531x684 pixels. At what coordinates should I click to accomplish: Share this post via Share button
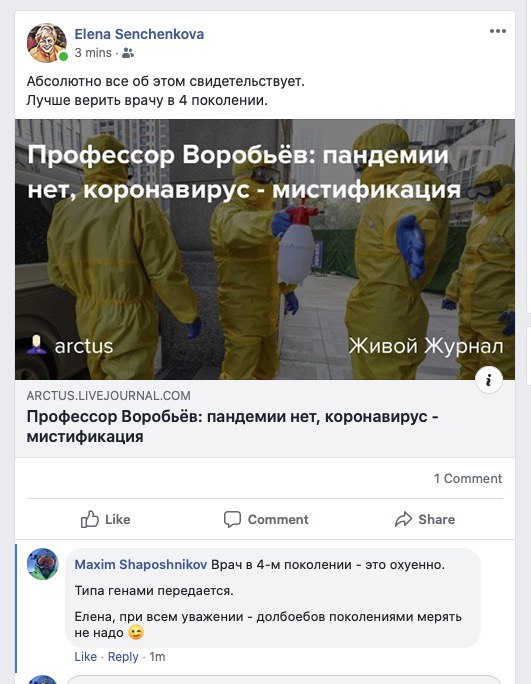pos(425,519)
